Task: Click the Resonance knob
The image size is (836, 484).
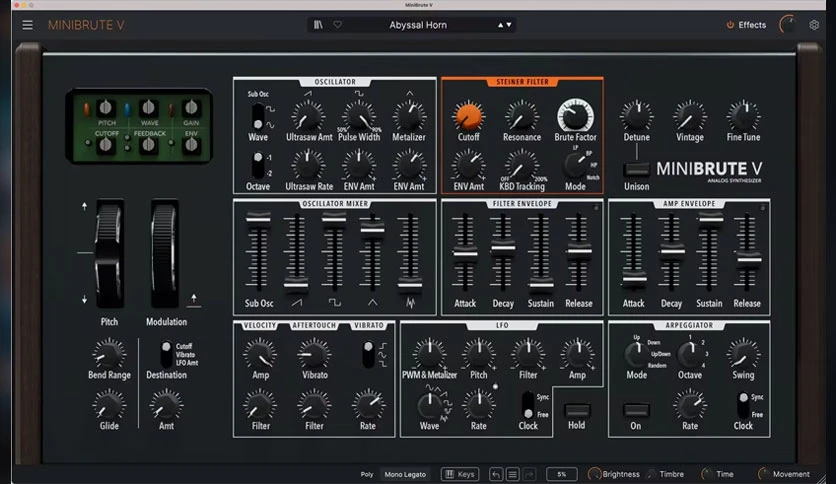Action: pos(521,116)
